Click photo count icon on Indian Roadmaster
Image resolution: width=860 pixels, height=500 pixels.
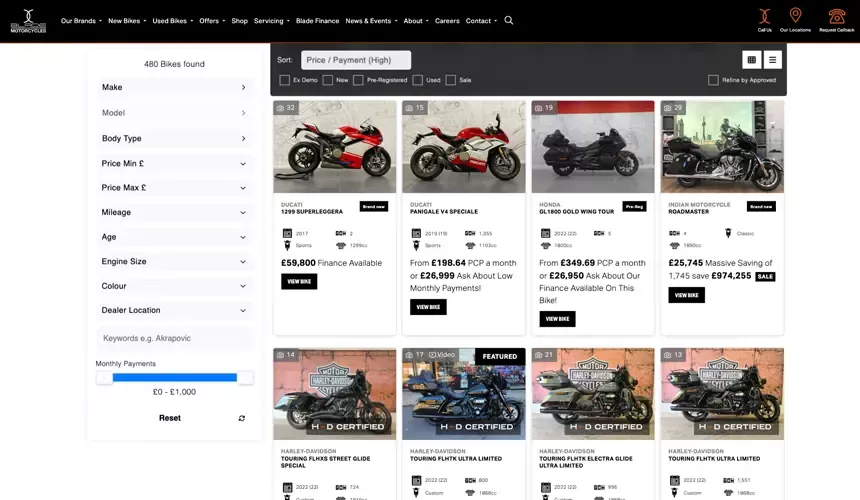pos(667,108)
